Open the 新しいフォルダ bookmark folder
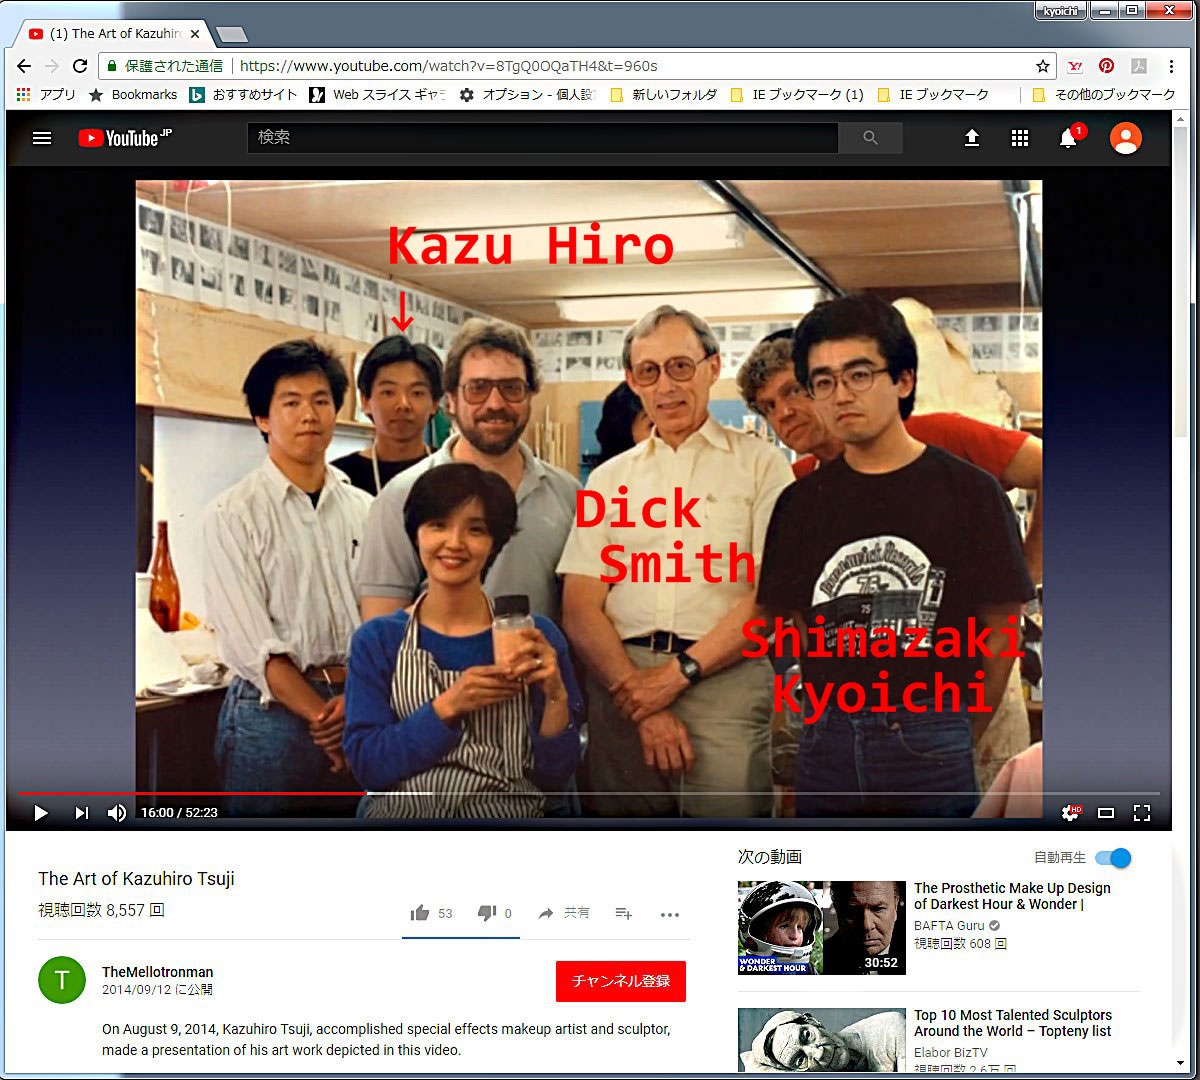 tap(664, 95)
